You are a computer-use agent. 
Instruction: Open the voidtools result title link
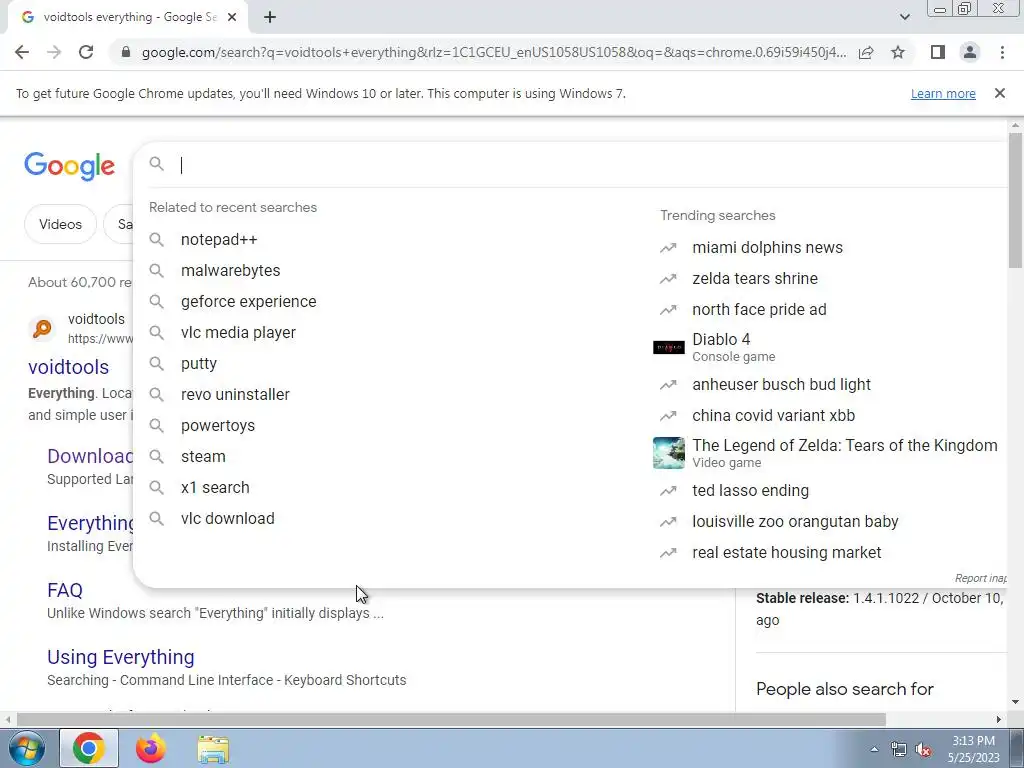click(69, 367)
